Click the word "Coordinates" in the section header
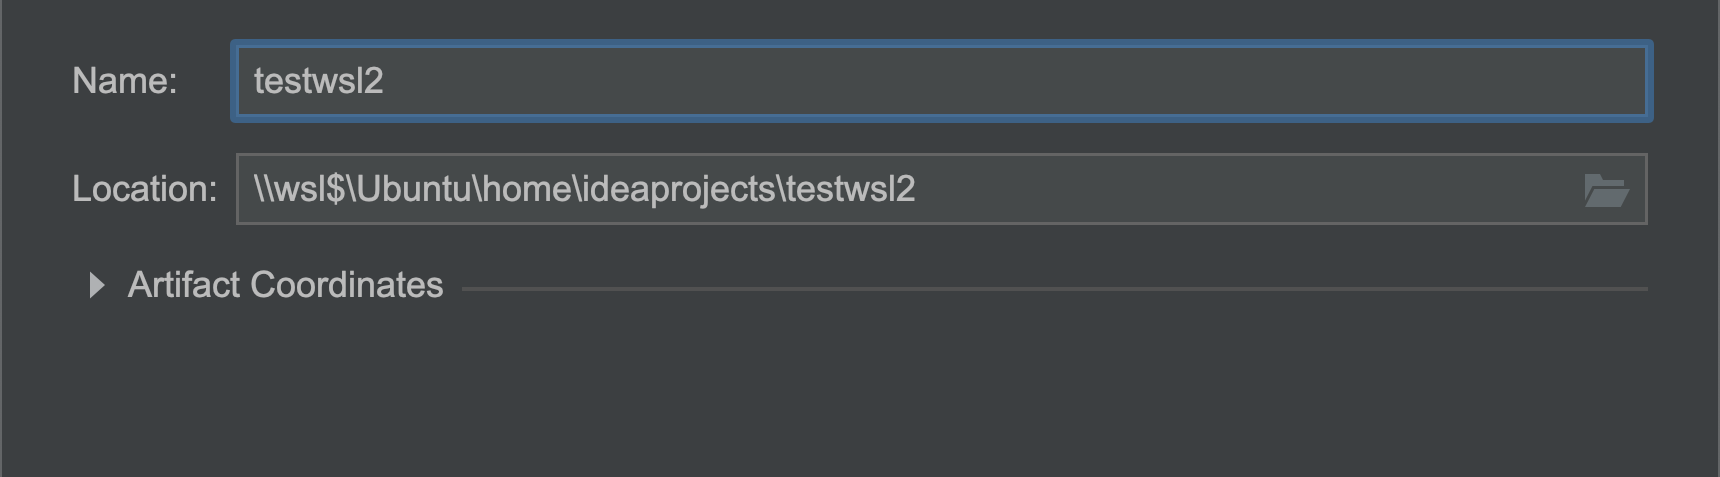This screenshot has width=1720, height=477. (x=347, y=285)
